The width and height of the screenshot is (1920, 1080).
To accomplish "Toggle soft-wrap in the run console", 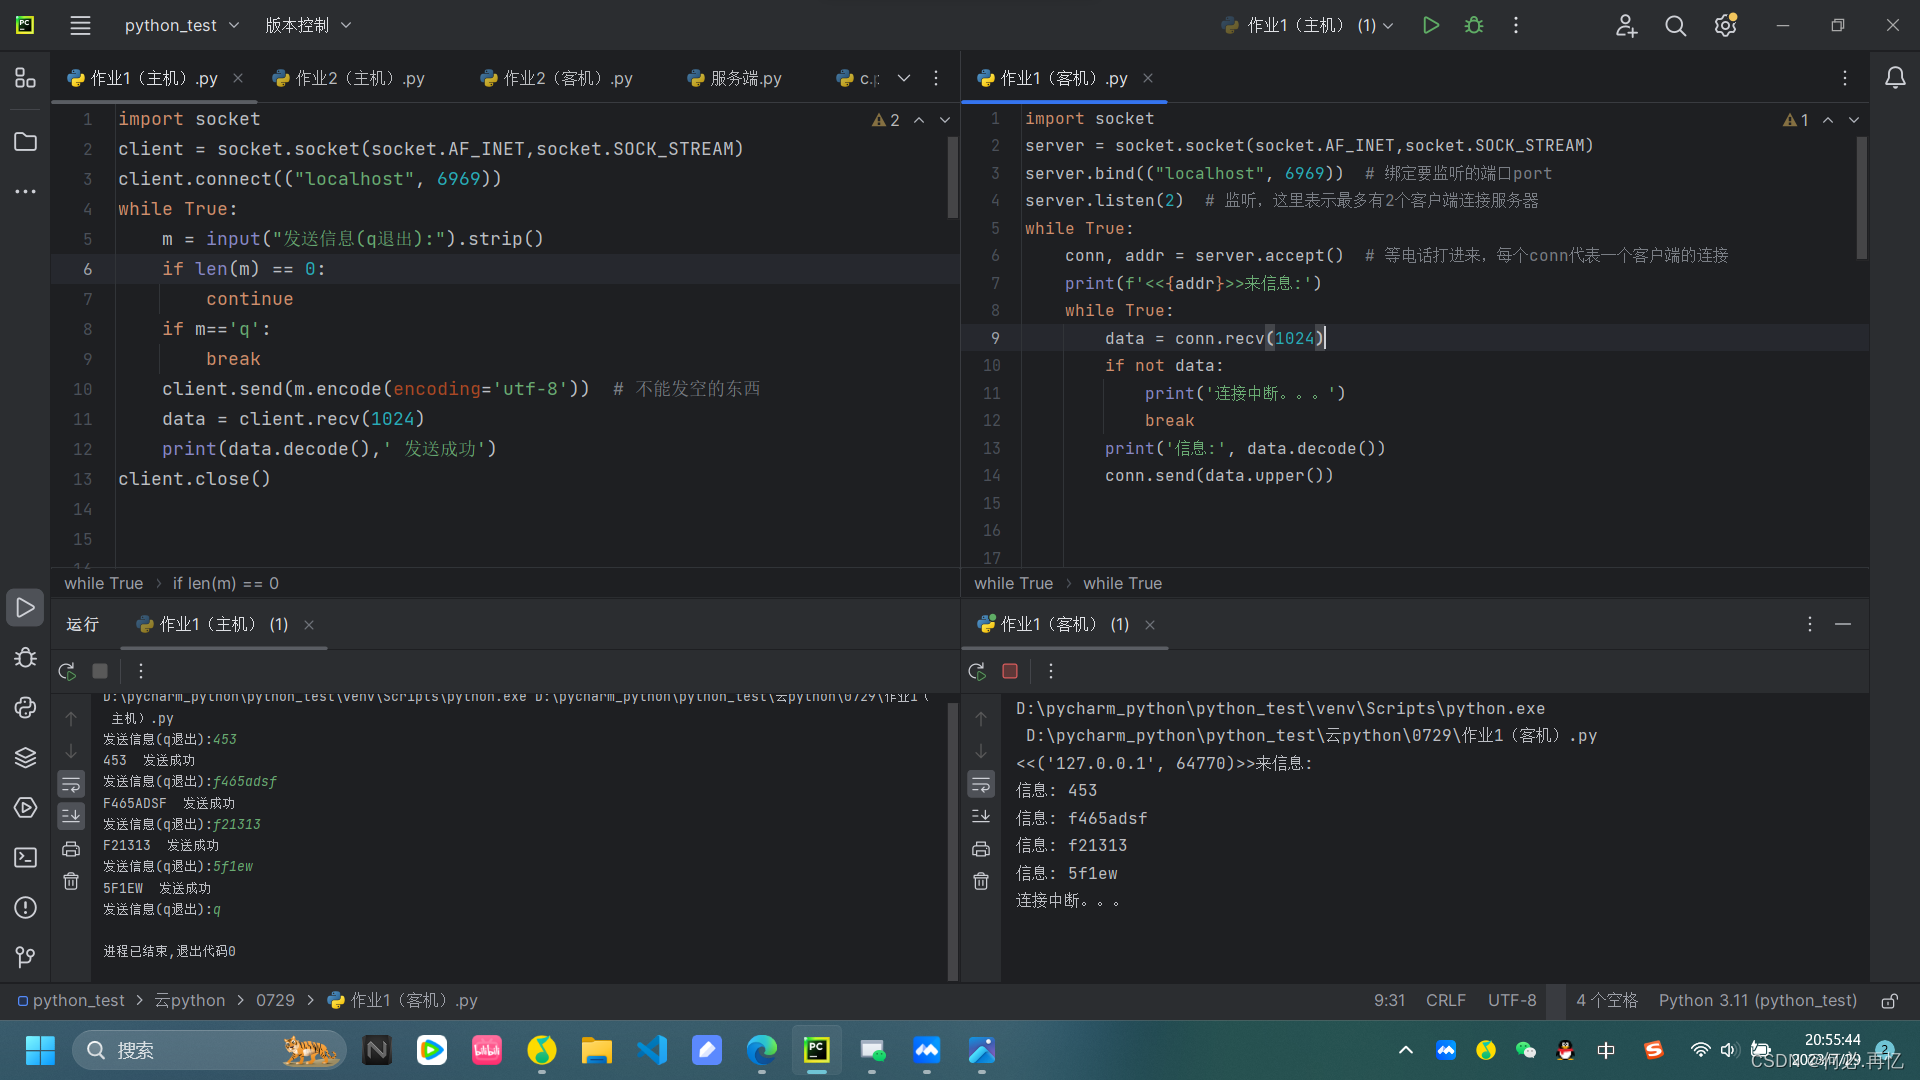I will click(x=71, y=784).
